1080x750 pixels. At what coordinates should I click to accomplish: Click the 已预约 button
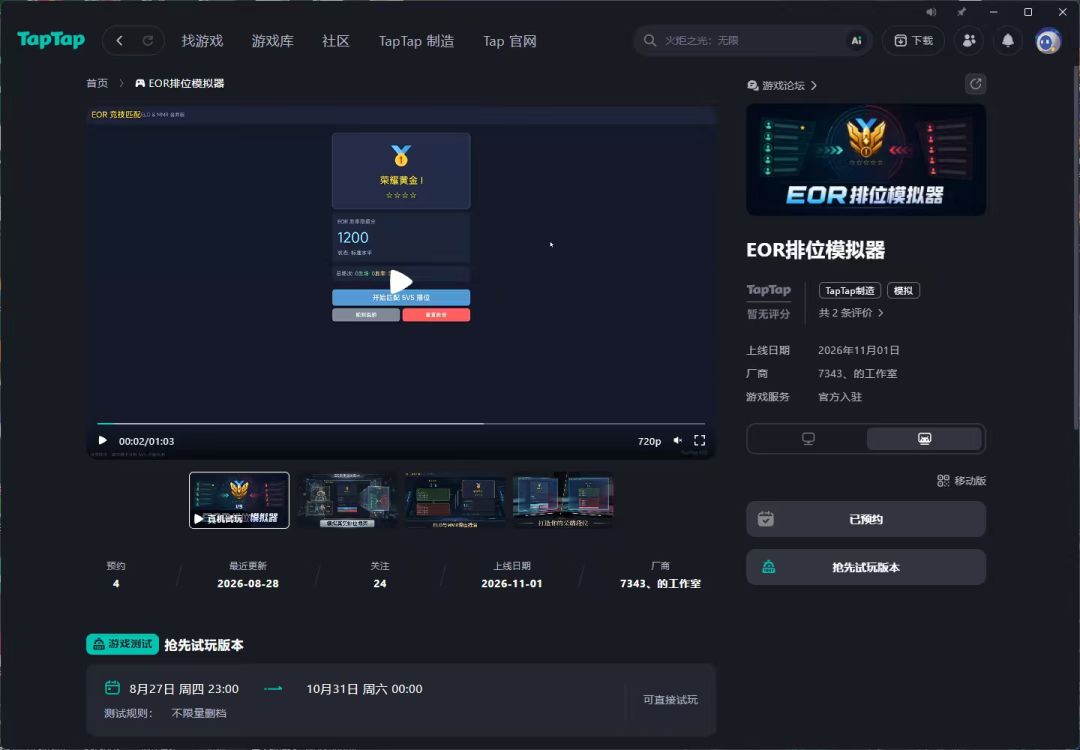(866, 519)
